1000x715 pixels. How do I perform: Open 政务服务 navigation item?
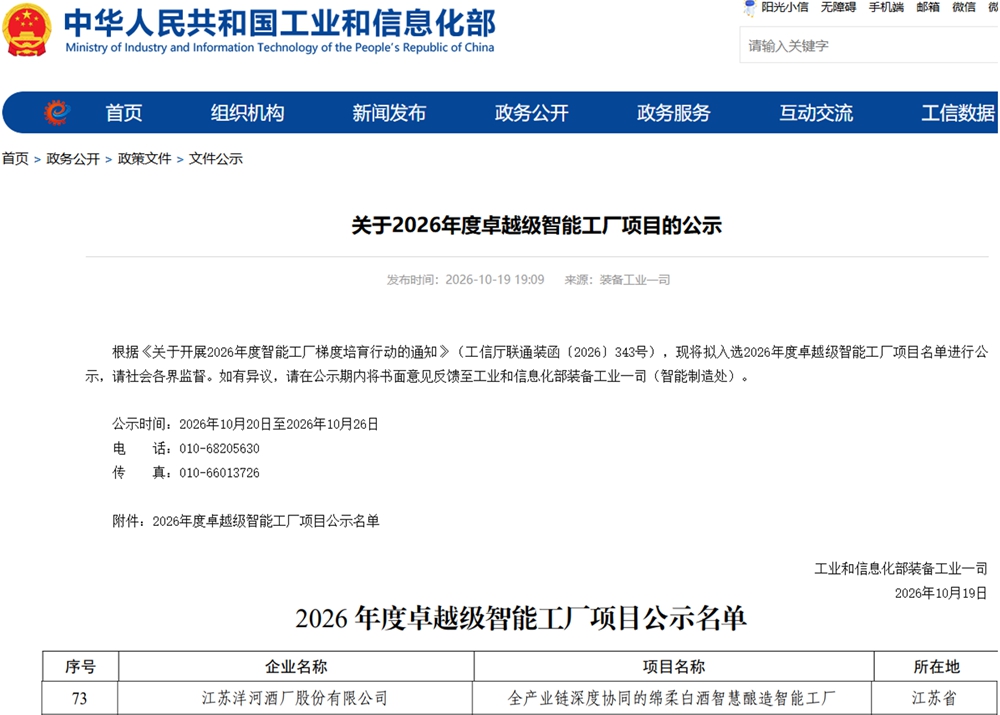click(673, 113)
